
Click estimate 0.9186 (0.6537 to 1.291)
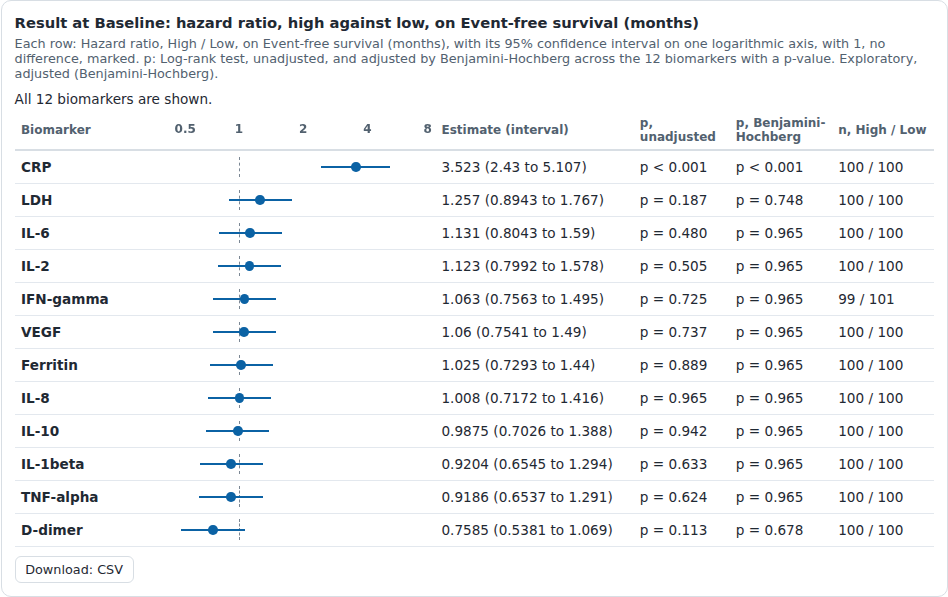coord(527,497)
